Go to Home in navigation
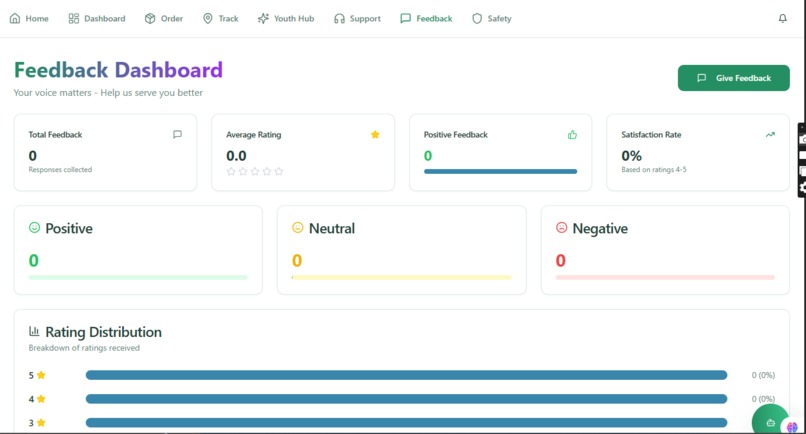The height and width of the screenshot is (434, 806). click(x=29, y=19)
